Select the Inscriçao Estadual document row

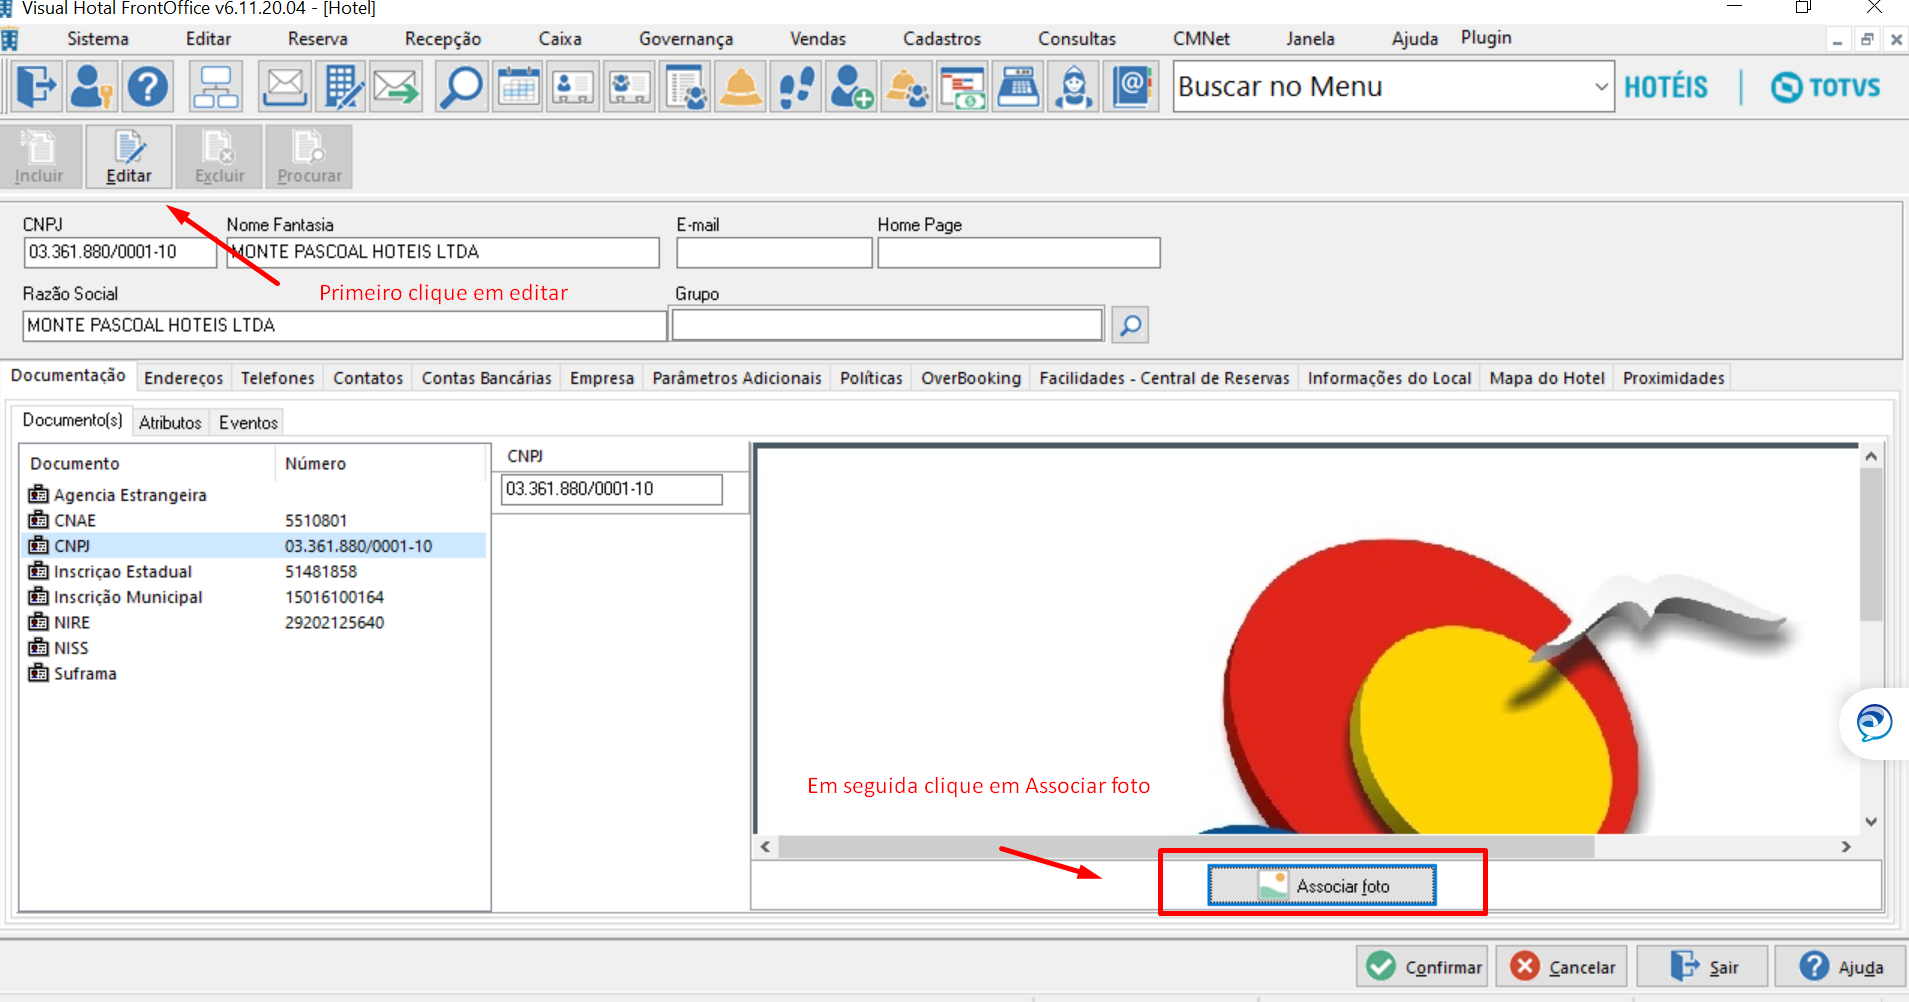tap(254, 571)
